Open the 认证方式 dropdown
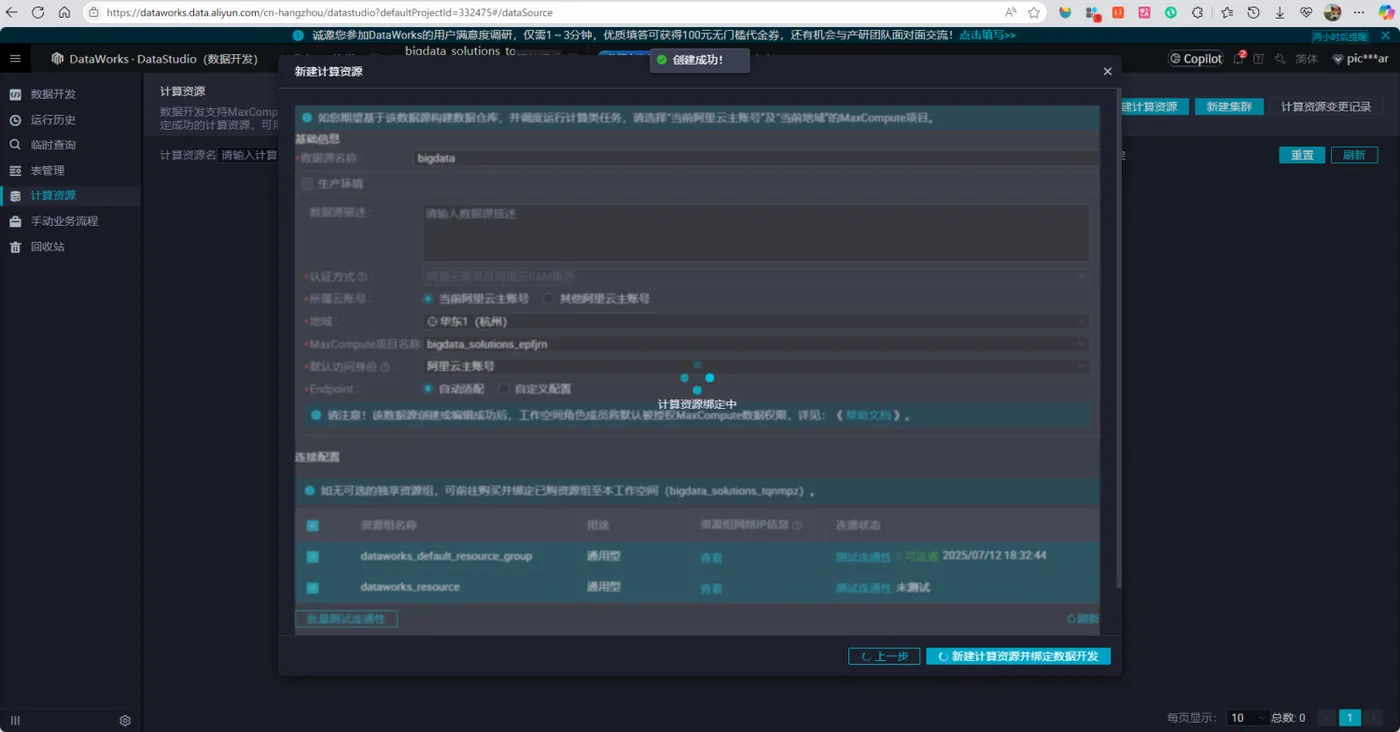The image size is (1400, 732). [x=756, y=276]
